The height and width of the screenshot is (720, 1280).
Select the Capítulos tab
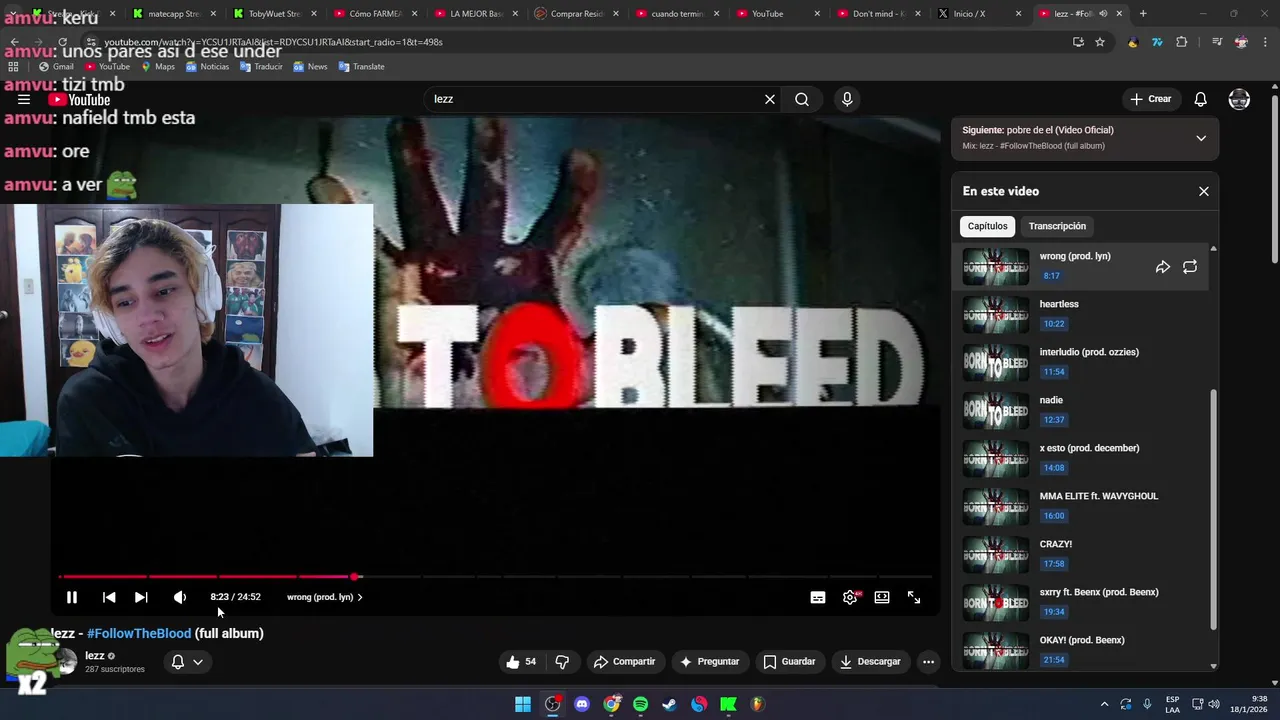987,226
